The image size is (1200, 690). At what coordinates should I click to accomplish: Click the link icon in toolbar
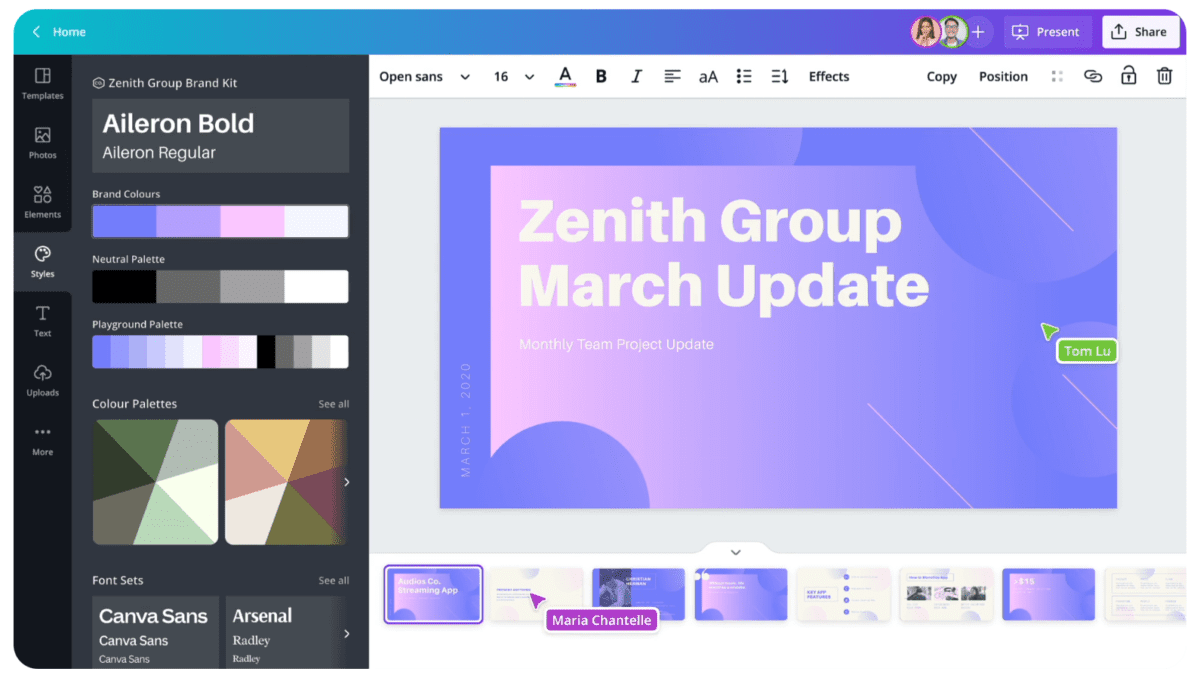pos(1093,76)
